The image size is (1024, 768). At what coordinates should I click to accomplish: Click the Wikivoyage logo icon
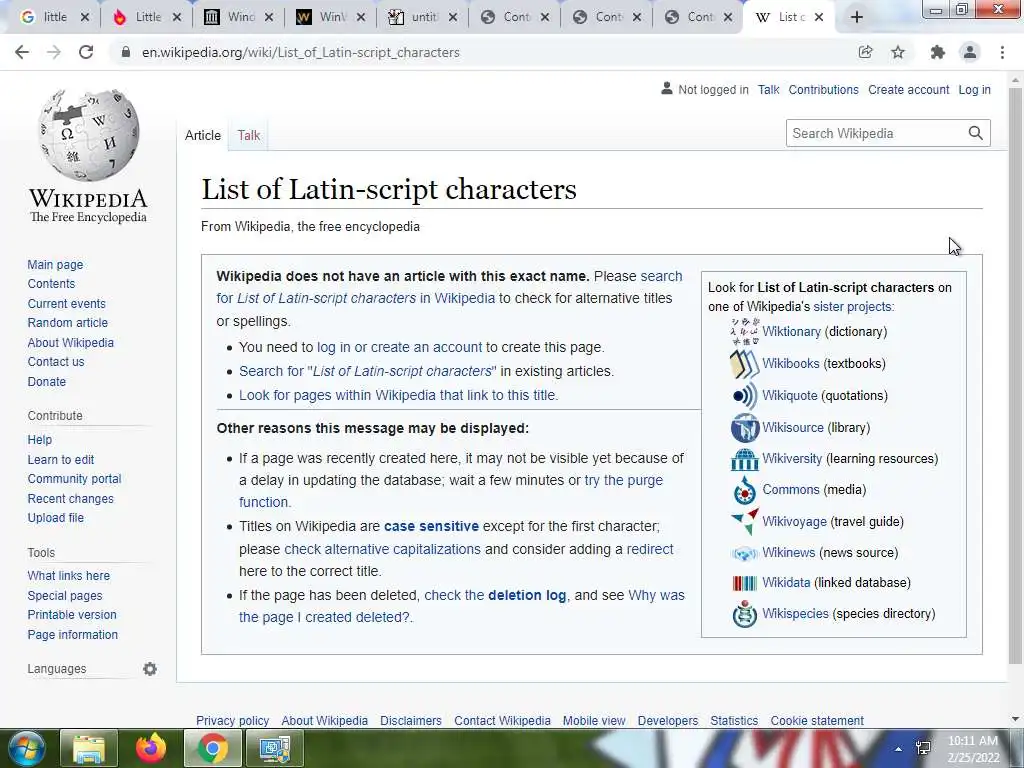point(744,521)
